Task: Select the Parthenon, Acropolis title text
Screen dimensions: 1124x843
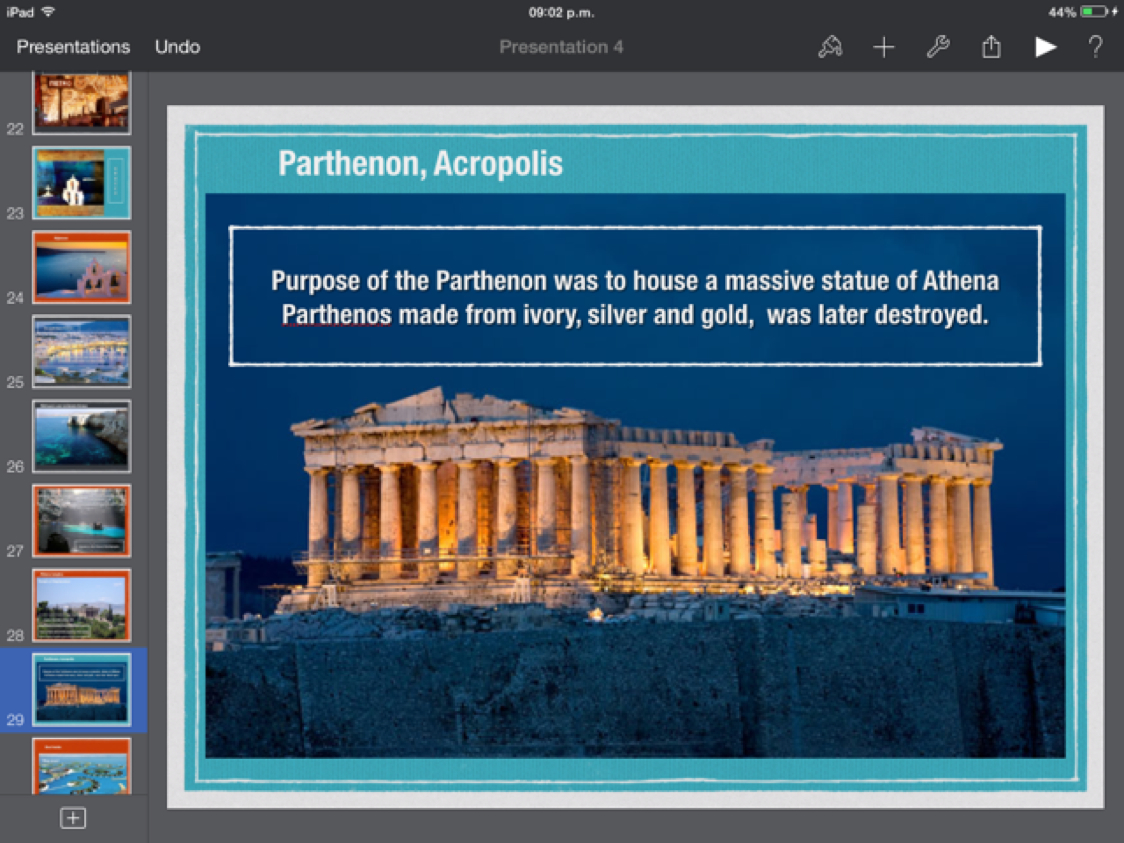Action: tap(420, 164)
